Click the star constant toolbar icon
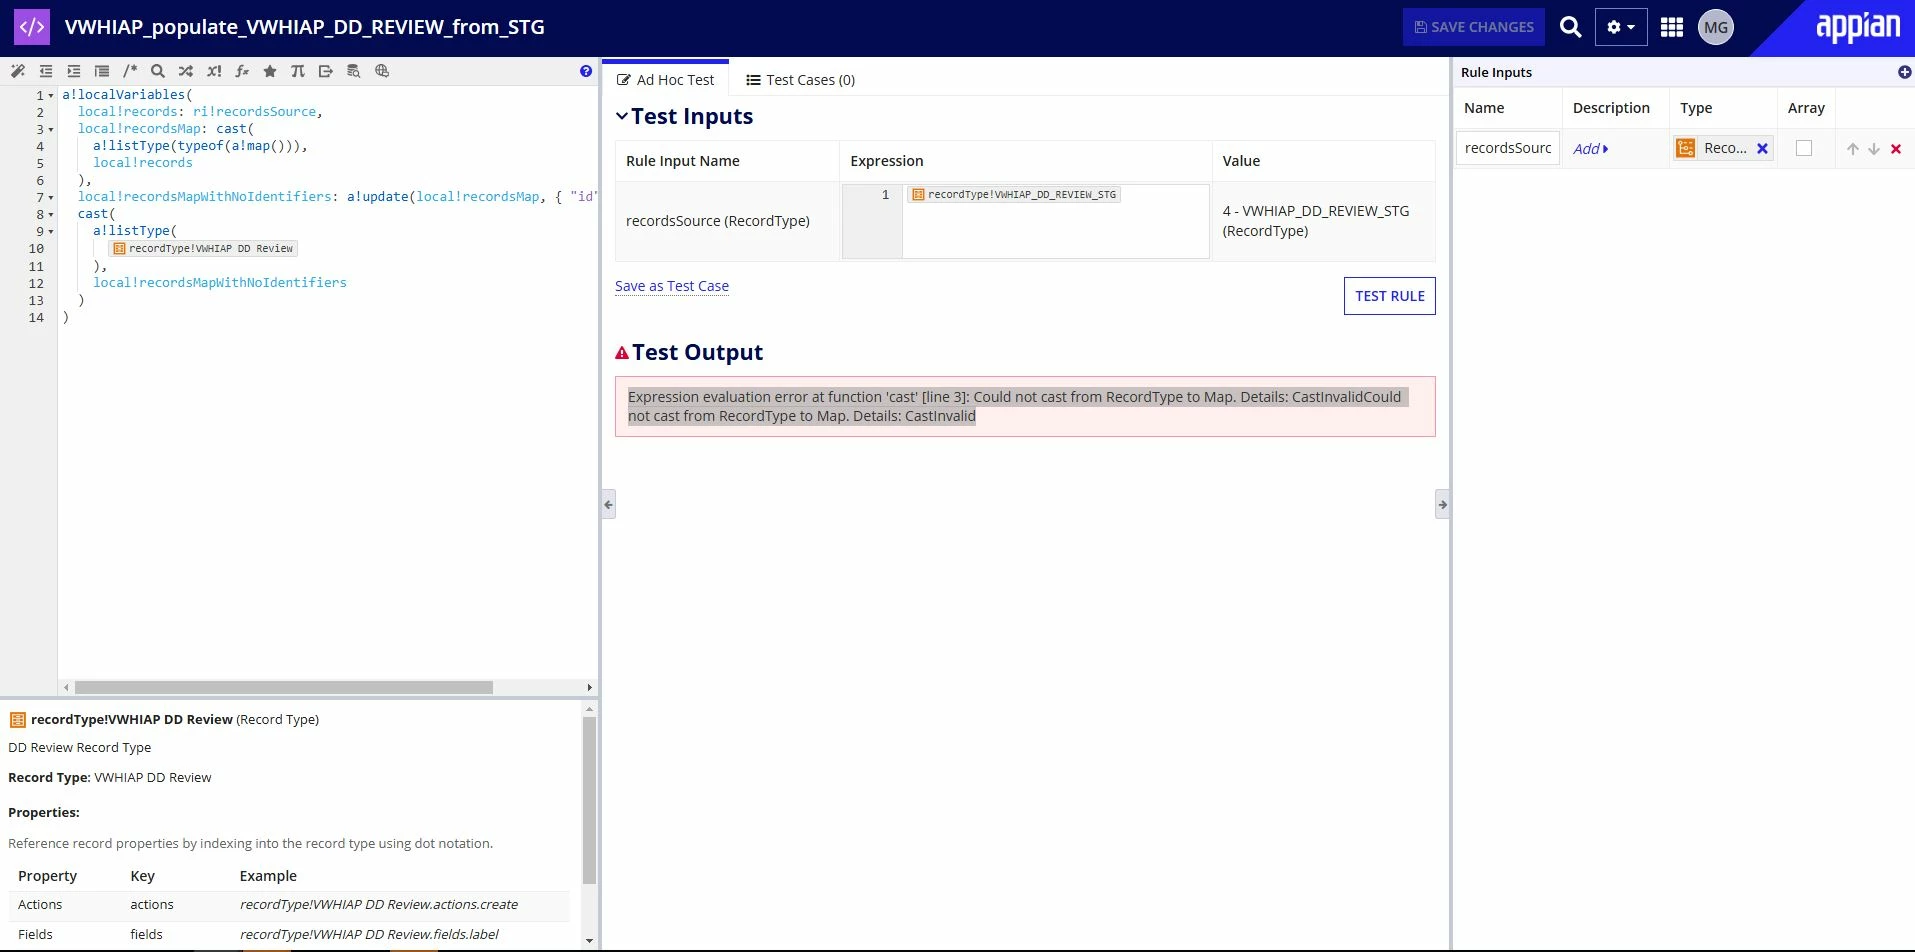 coord(270,71)
